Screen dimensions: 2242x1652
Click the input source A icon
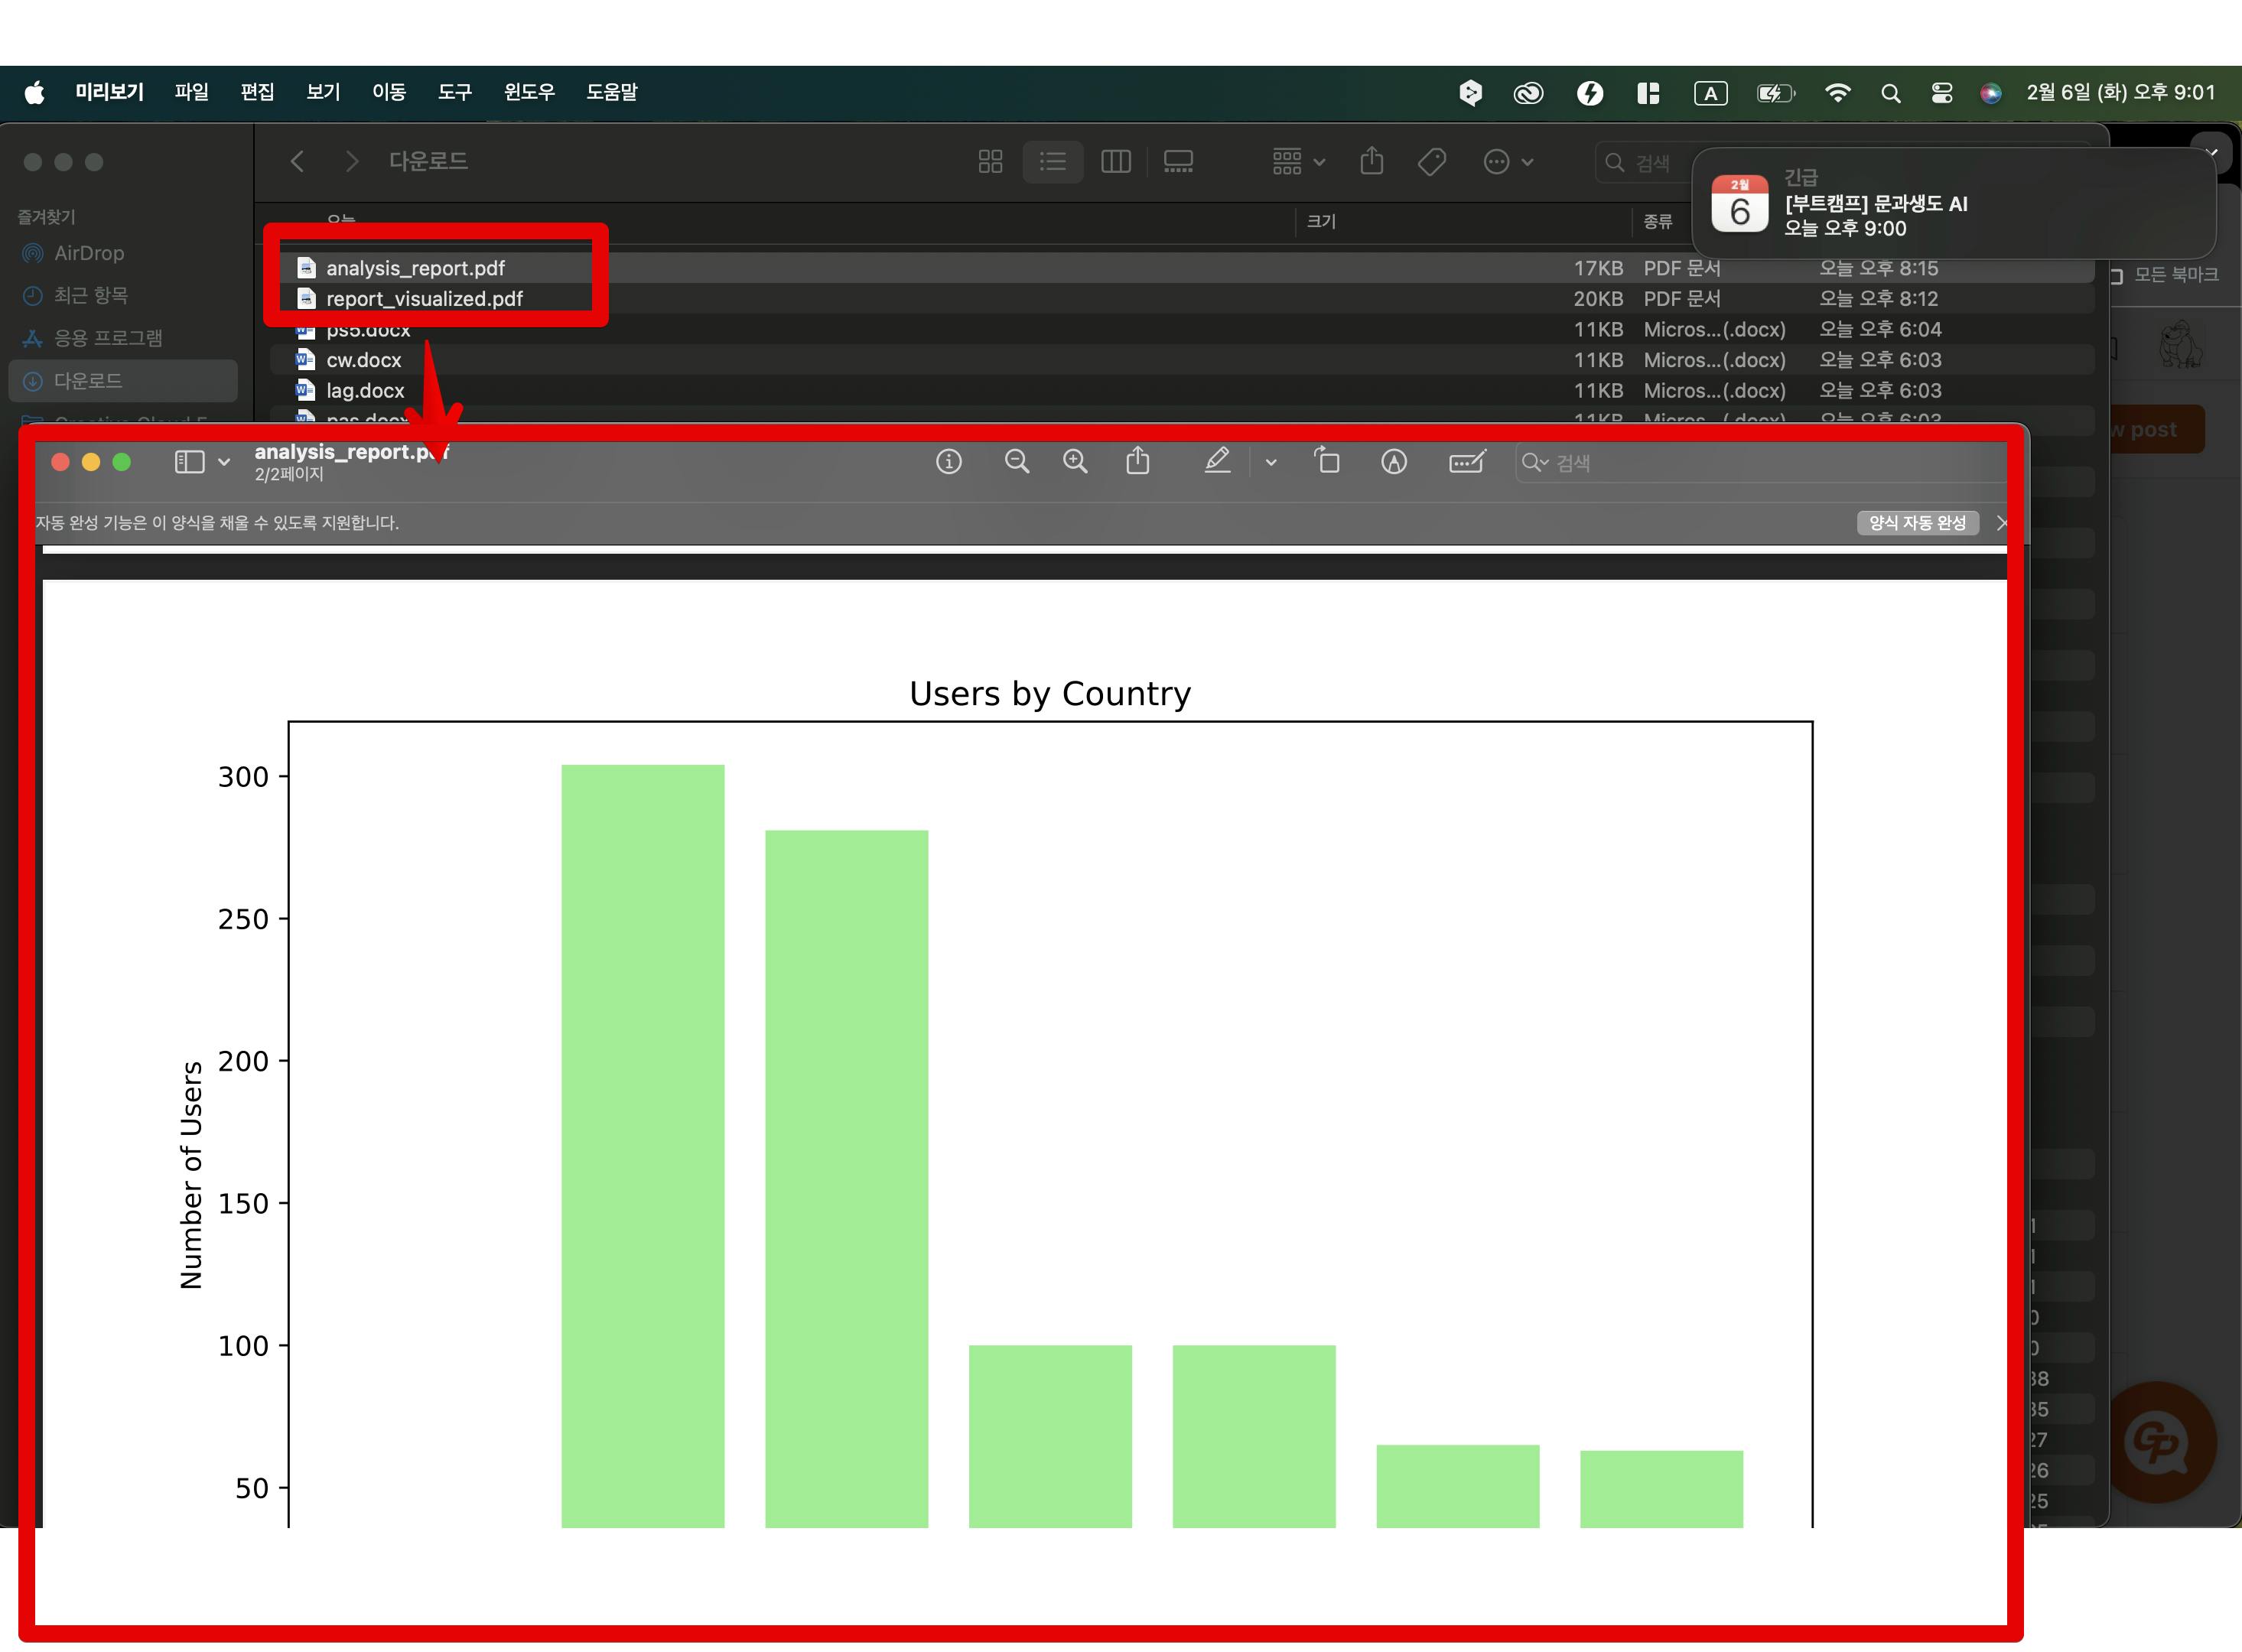coord(1710,93)
